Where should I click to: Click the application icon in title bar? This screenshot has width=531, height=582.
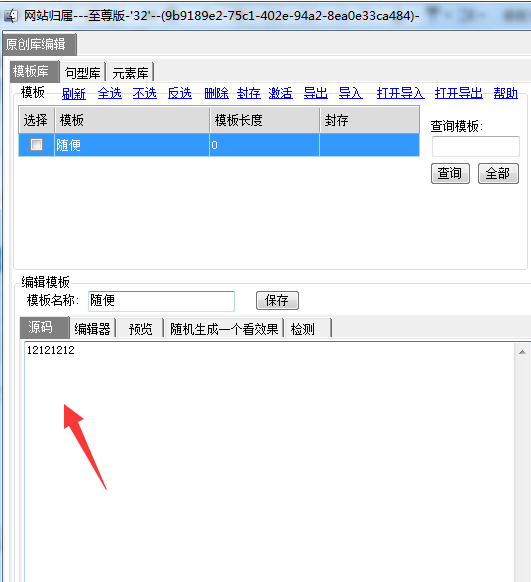click(11, 16)
